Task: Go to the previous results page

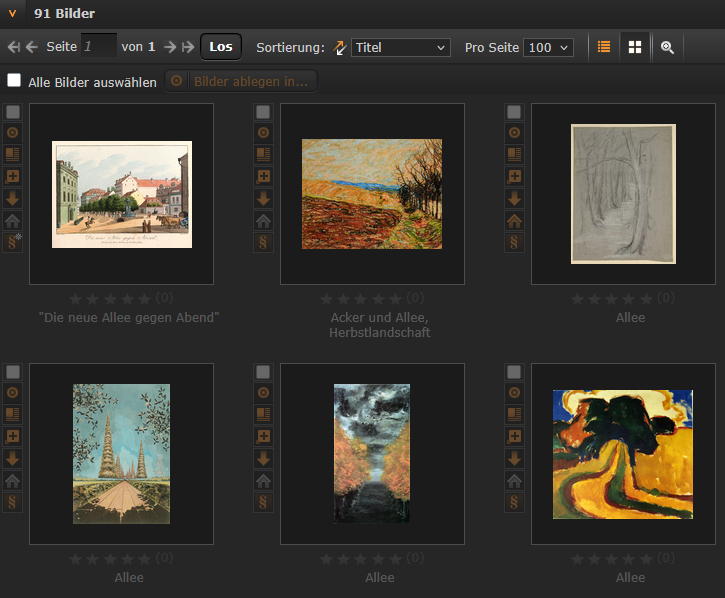Action: (31, 47)
